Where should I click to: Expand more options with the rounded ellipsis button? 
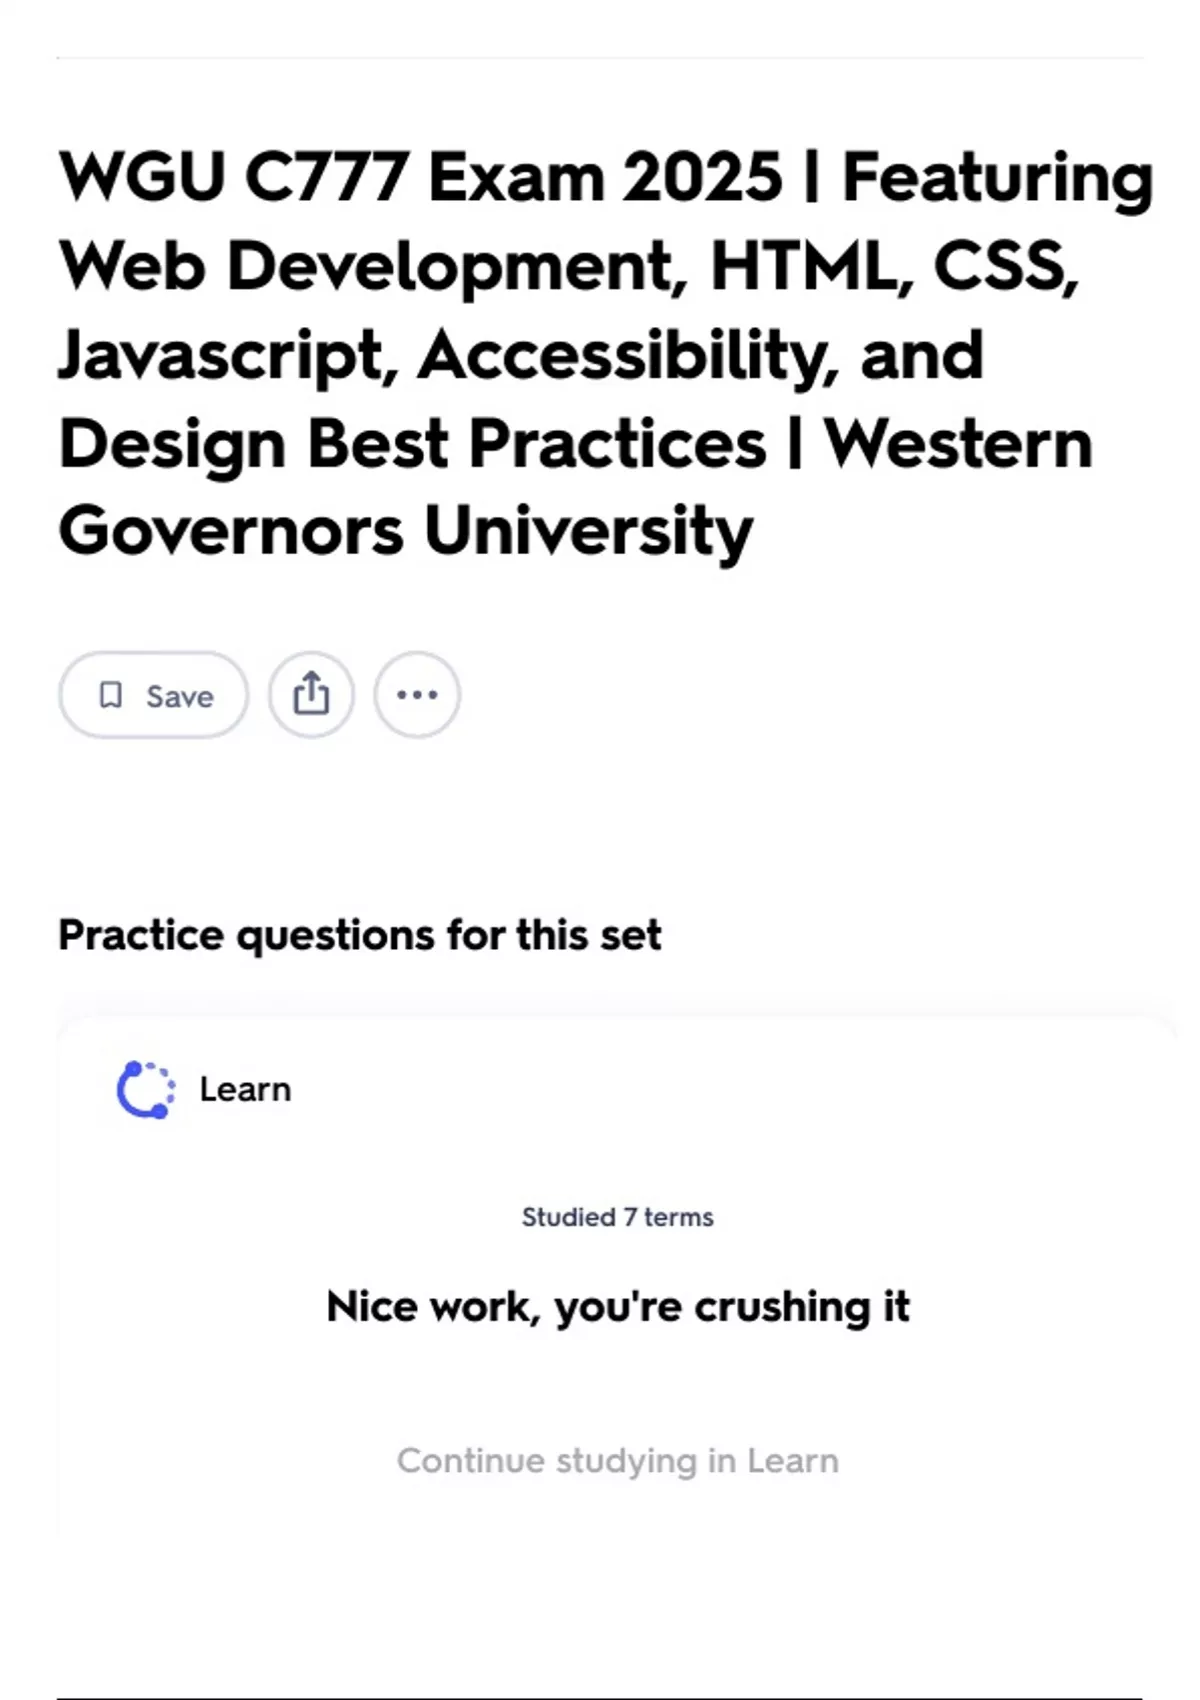416,694
